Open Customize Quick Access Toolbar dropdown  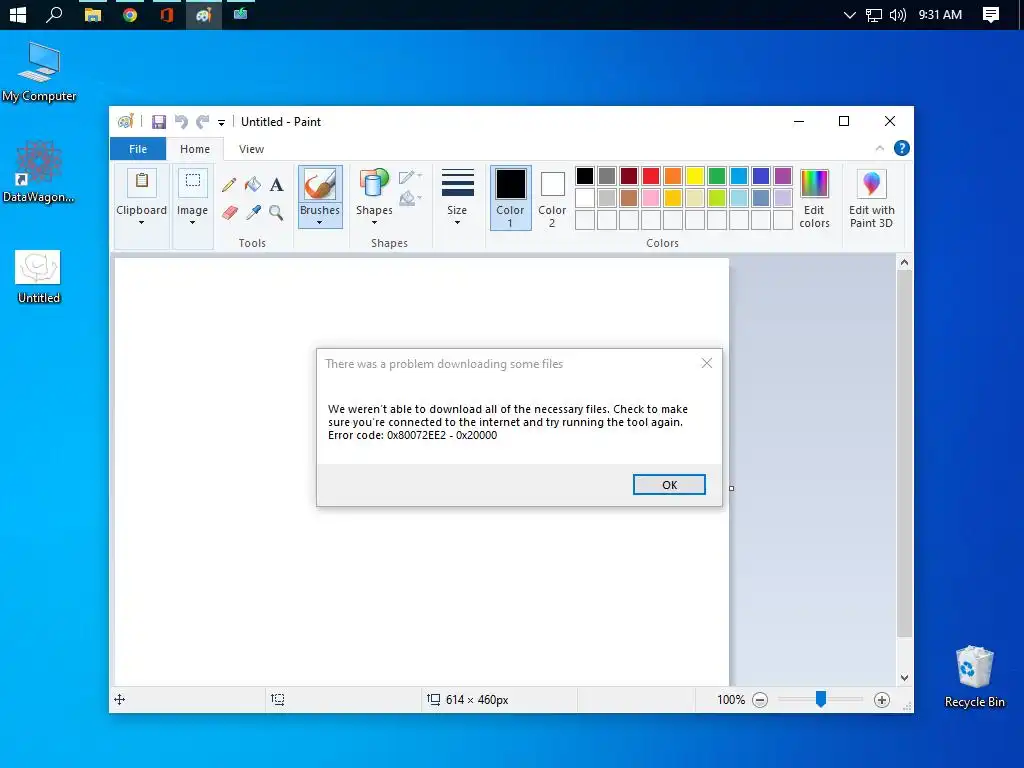click(x=221, y=123)
